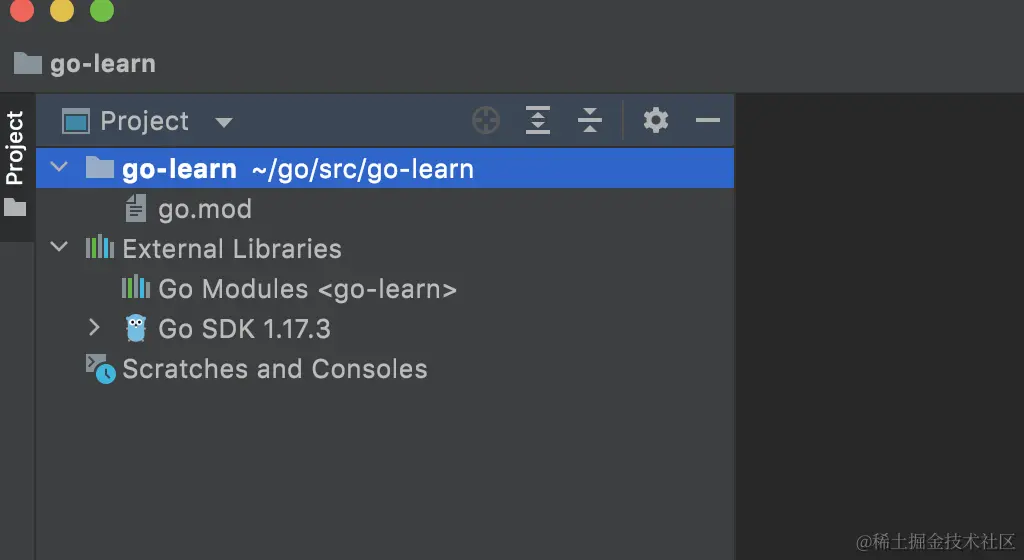Click the go.mod file icon
This screenshot has height=560, width=1024.
tap(136, 209)
